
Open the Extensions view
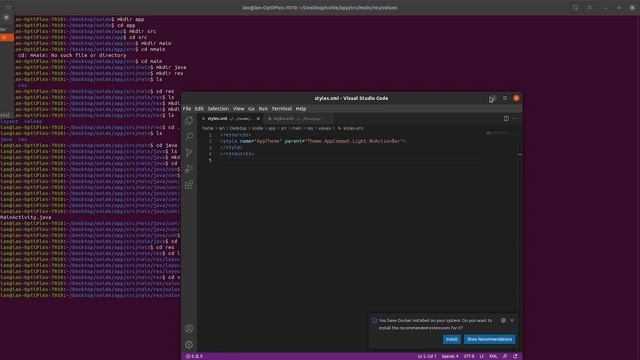[189, 185]
